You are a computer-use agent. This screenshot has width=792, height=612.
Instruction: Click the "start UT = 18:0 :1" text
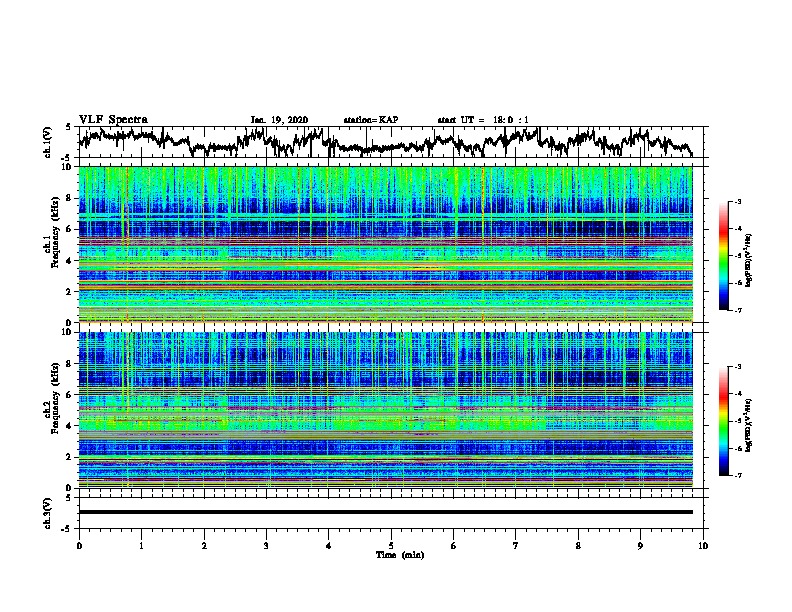(483, 120)
